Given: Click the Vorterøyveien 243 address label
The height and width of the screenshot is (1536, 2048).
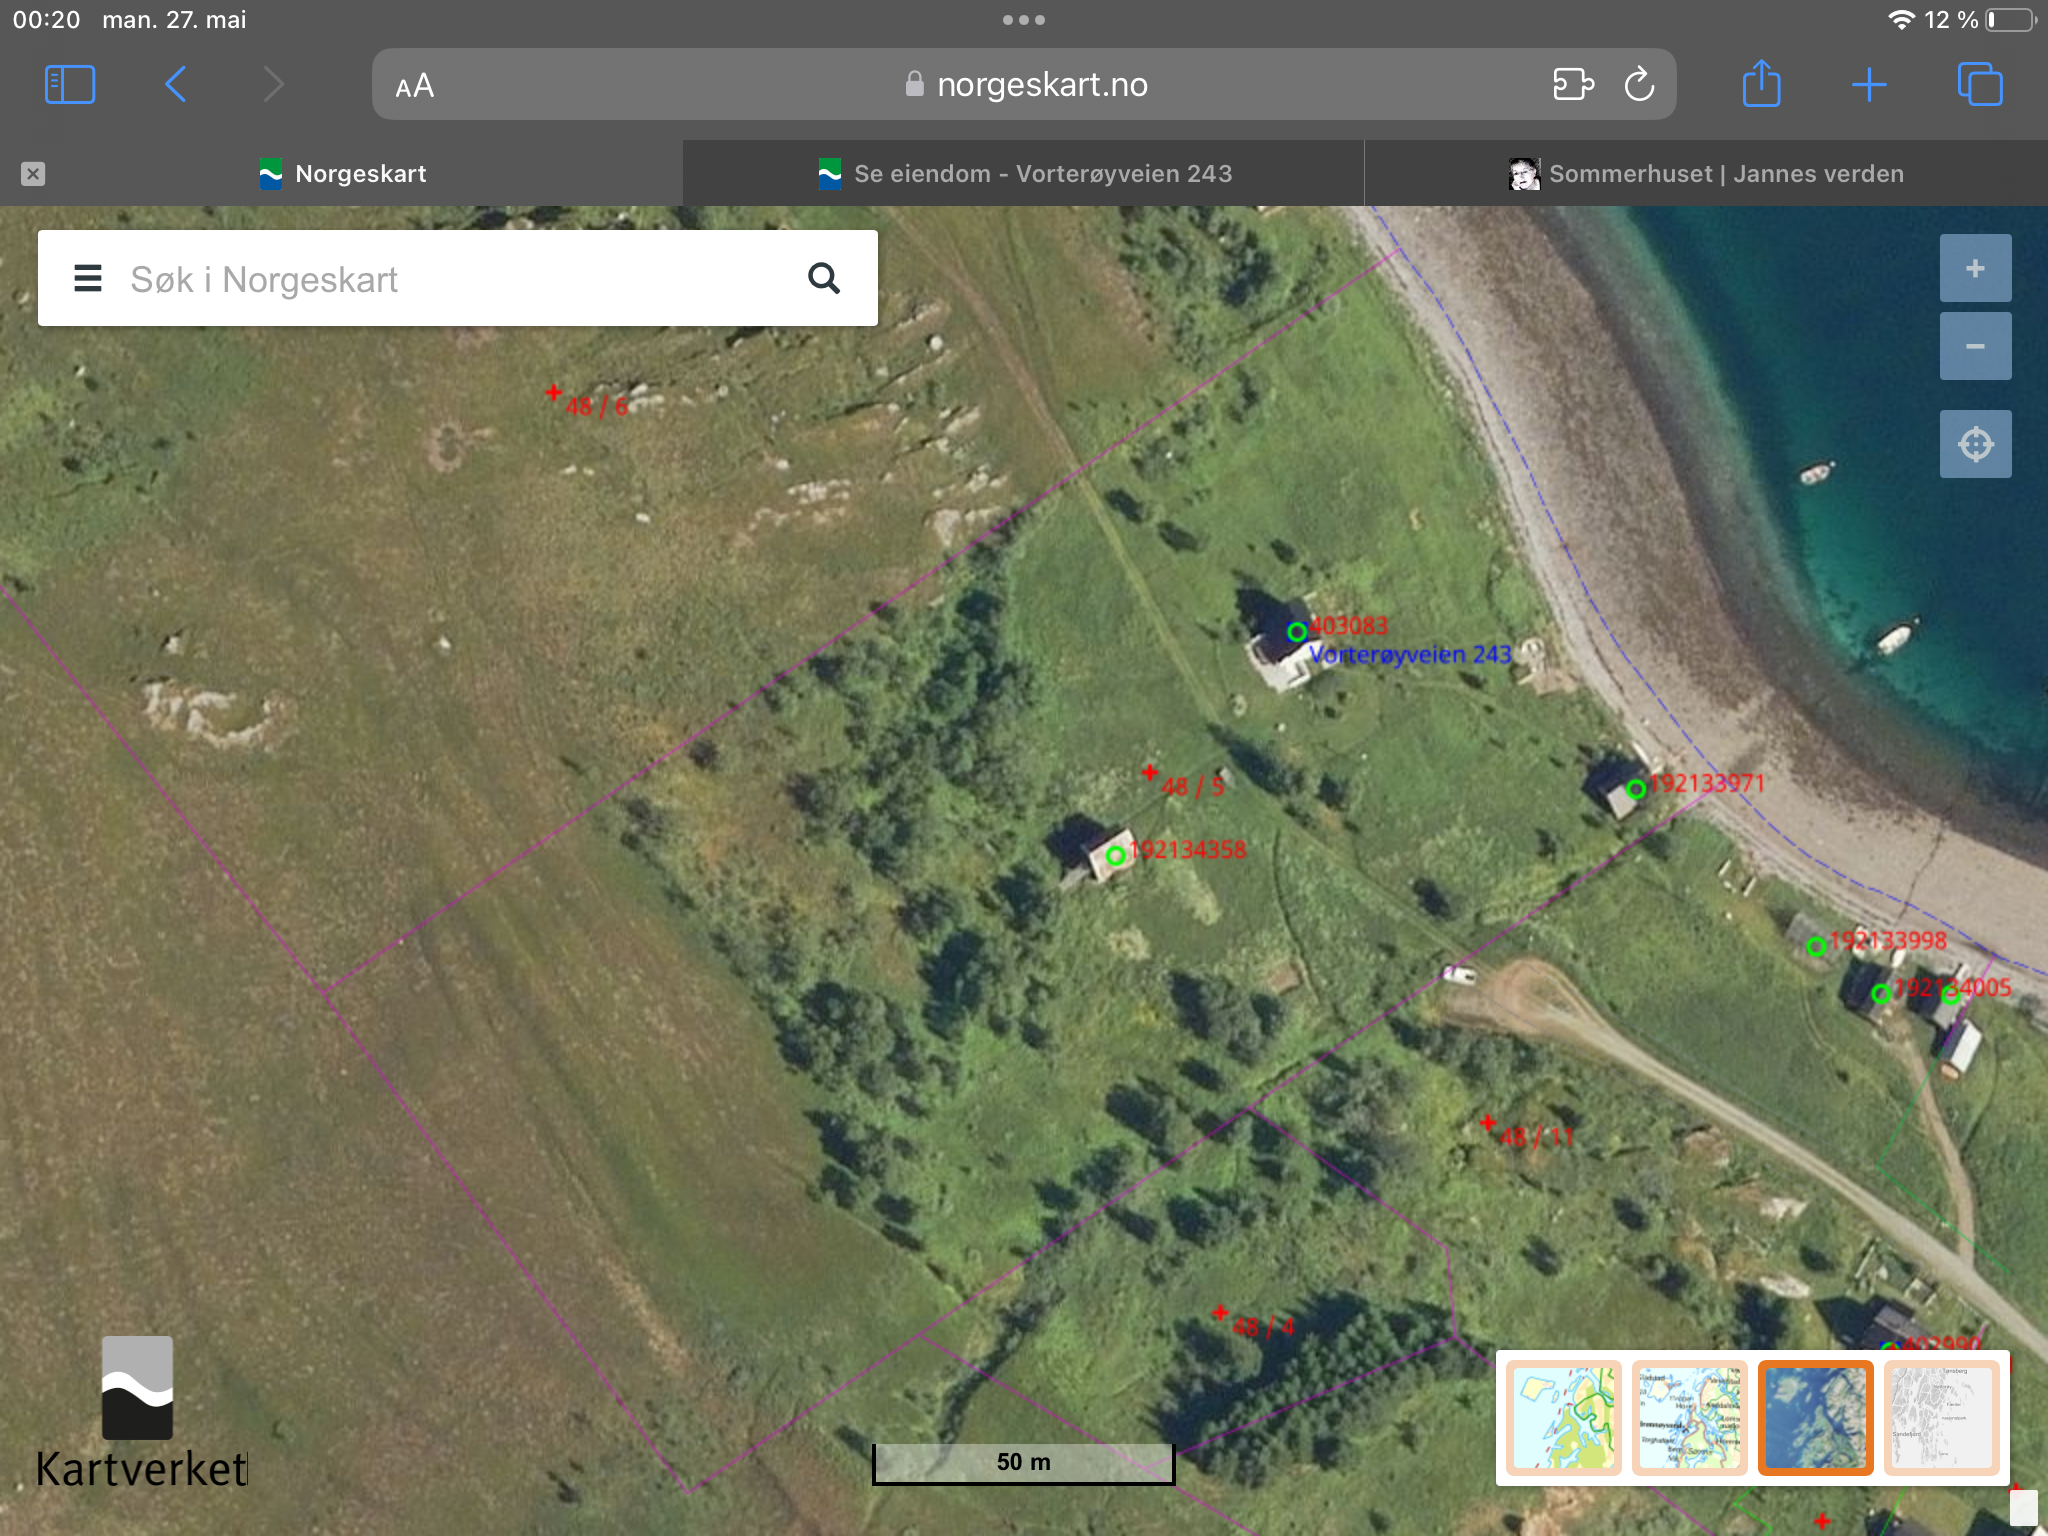Looking at the screenshot, I should pos(1410,655).
